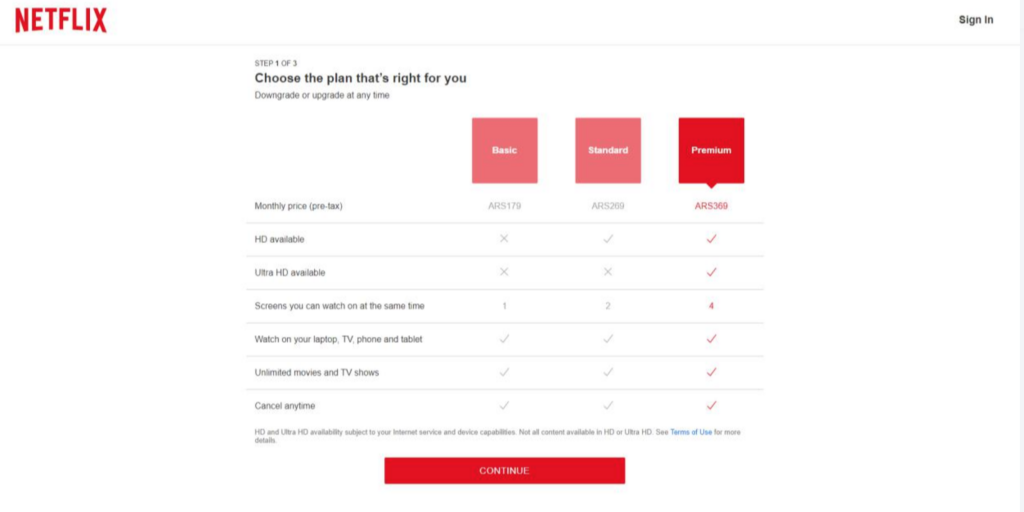Click the ARS269 Standard monthly price
Screen dimensions: 1024x512
[607, 206]
